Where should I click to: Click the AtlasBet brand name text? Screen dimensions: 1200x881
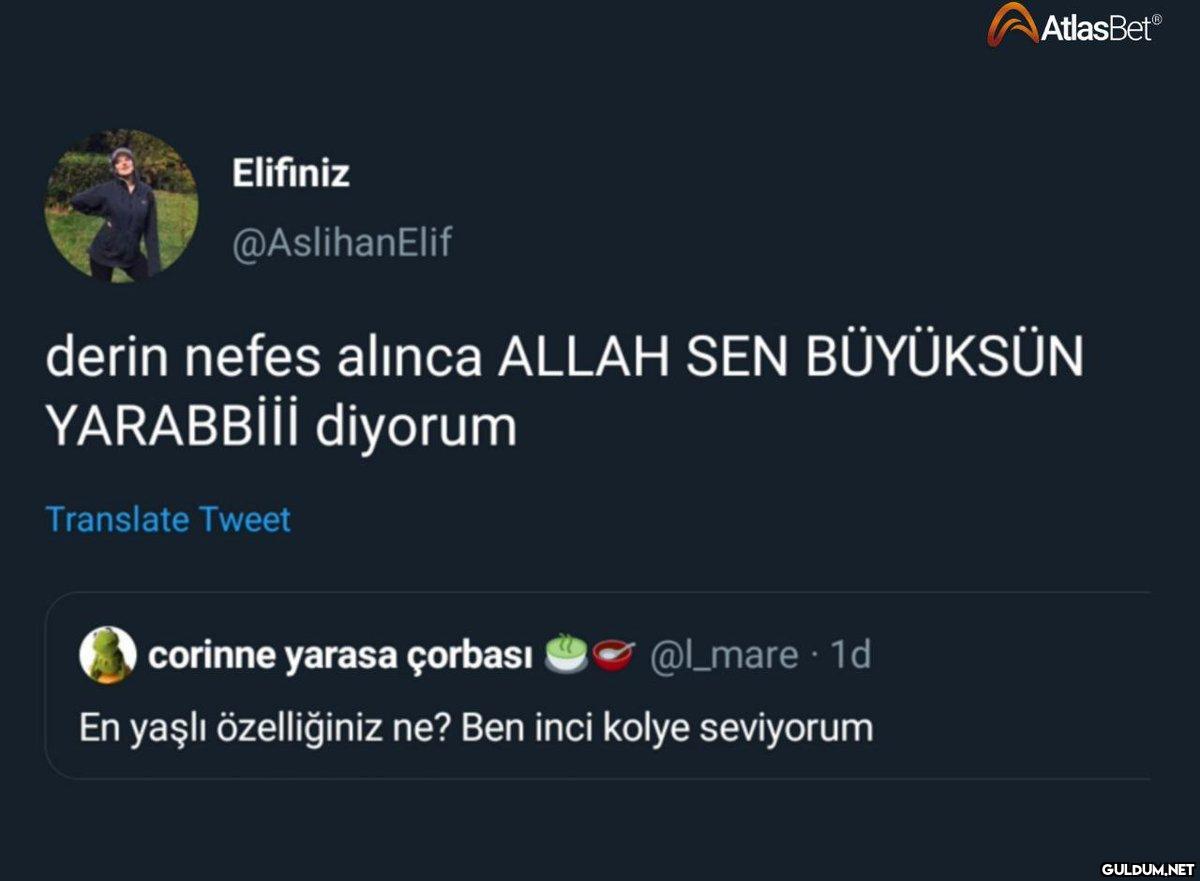1094,28
